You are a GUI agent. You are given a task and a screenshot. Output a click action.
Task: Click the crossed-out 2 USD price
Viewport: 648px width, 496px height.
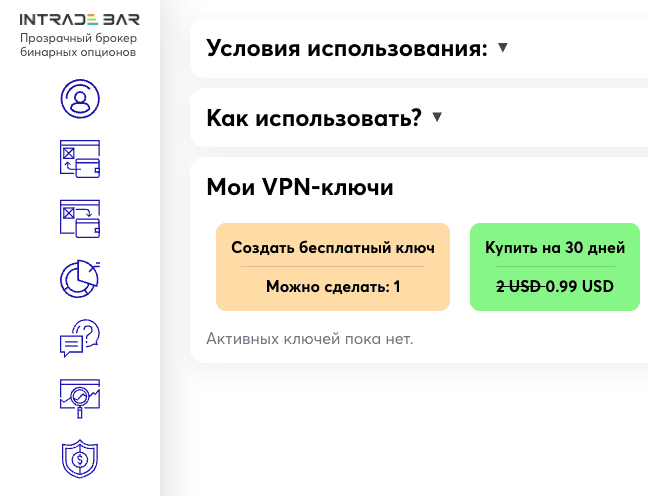click(x=519, y=287)
